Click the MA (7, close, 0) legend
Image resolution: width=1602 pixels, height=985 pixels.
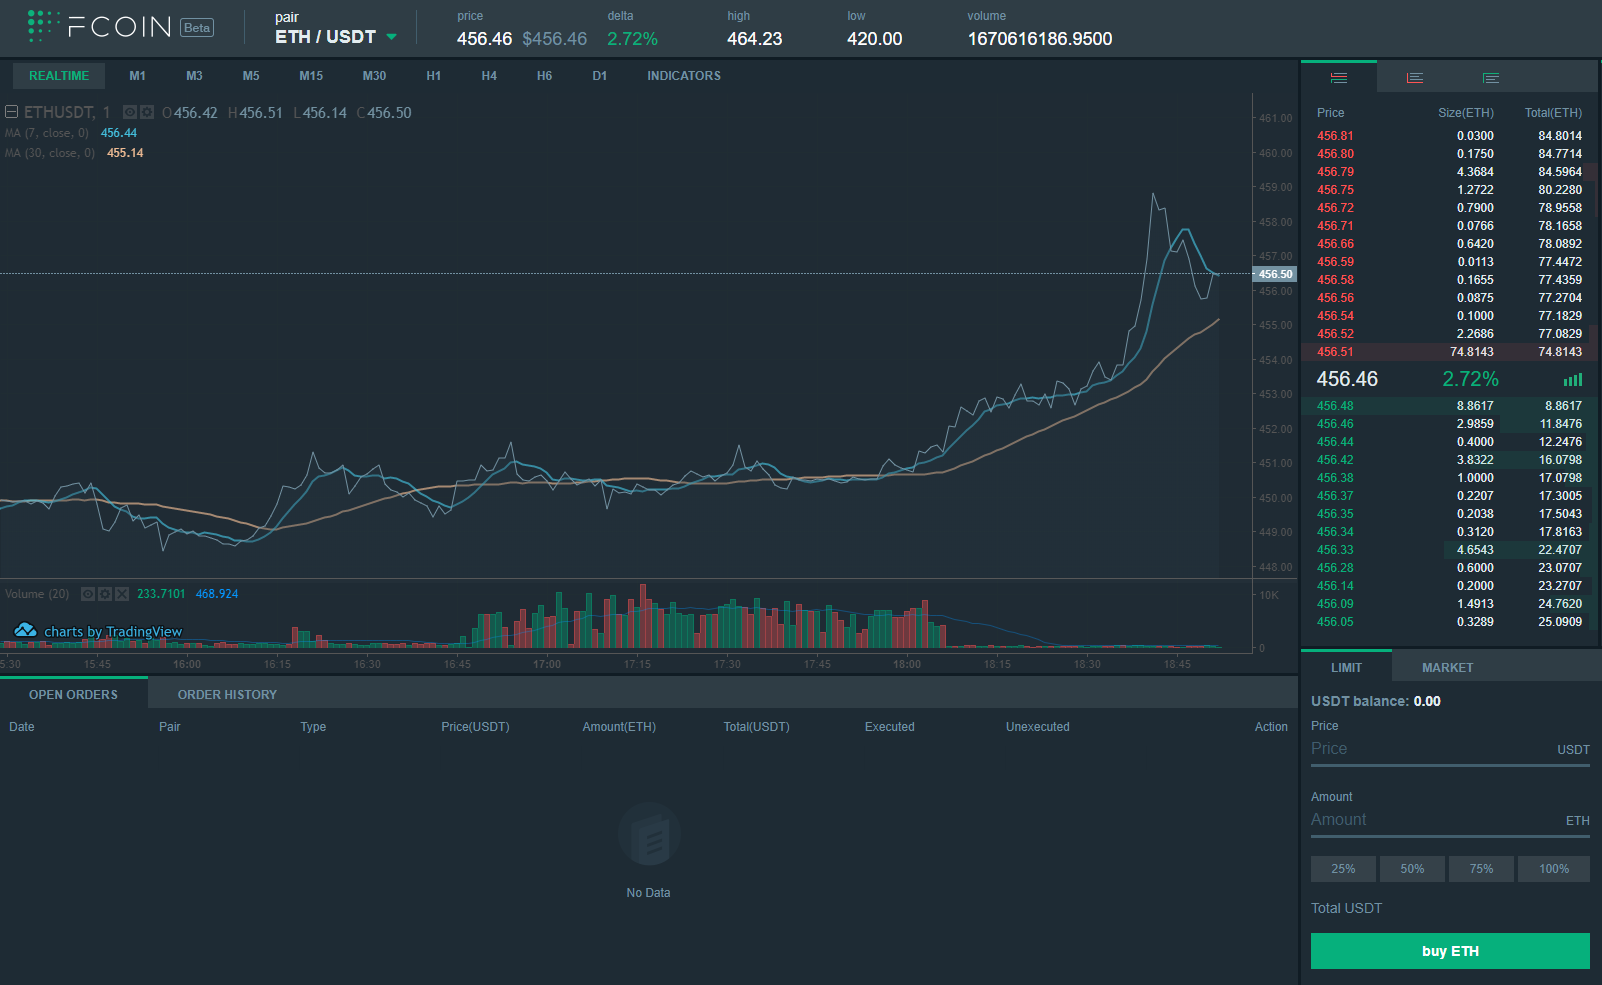pyautogui.click(x=47, y=133)
